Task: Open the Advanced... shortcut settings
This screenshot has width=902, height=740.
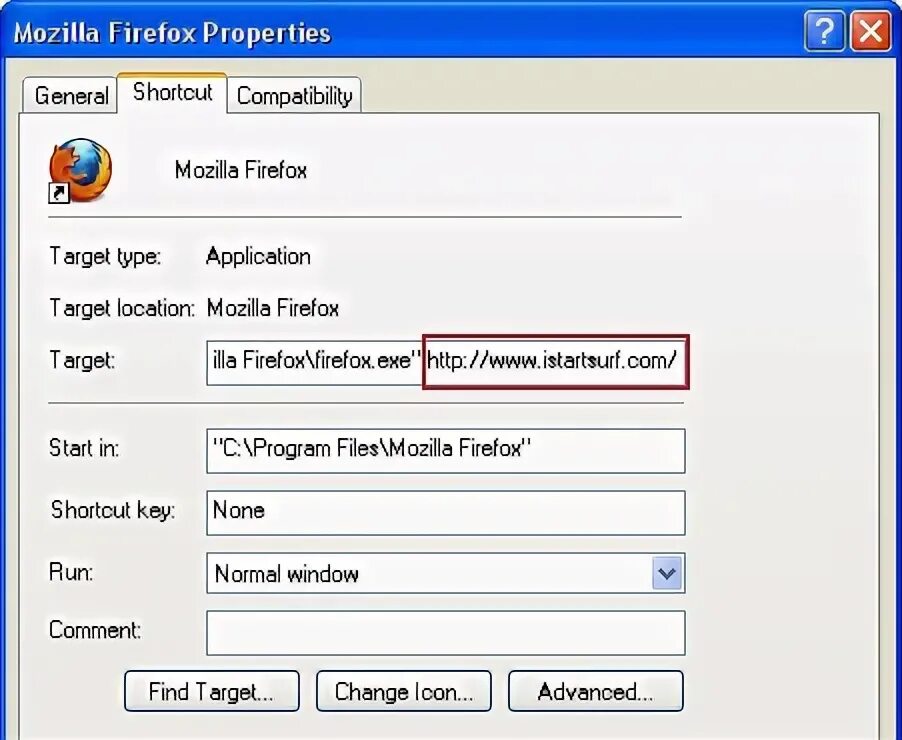Action: 596,691
